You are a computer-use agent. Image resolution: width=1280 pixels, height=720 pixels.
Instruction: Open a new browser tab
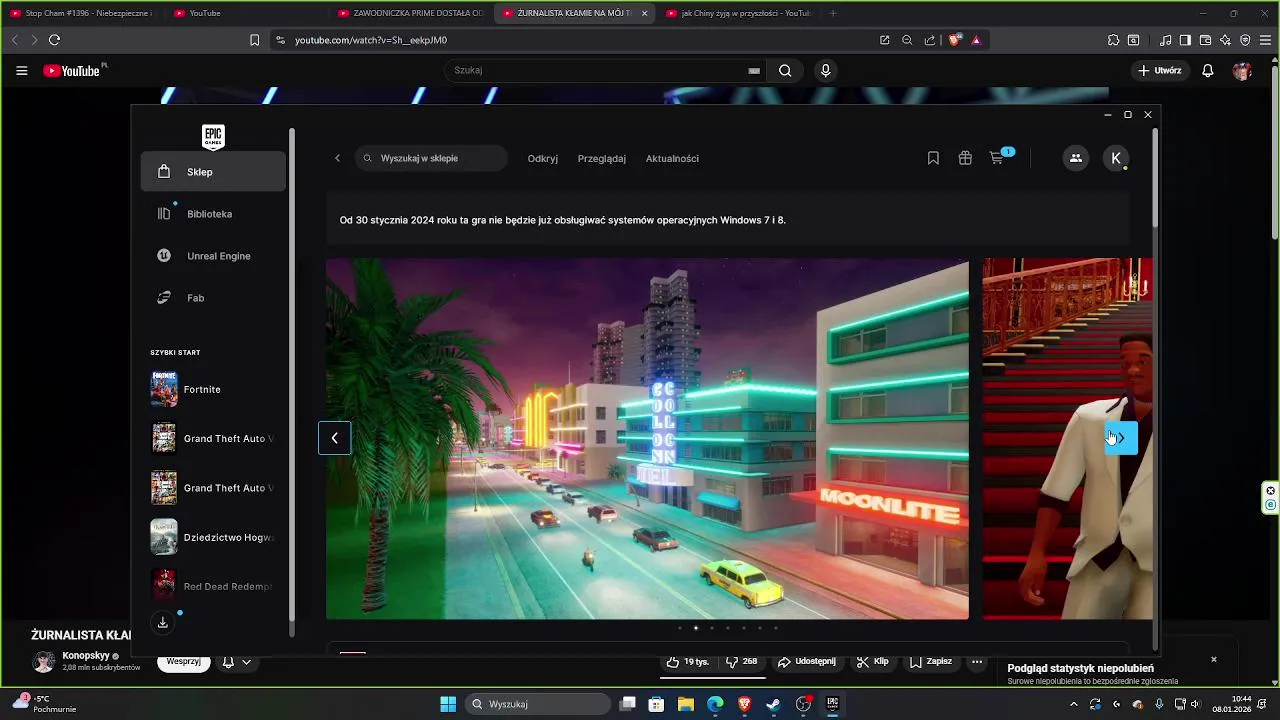point(833,13)
